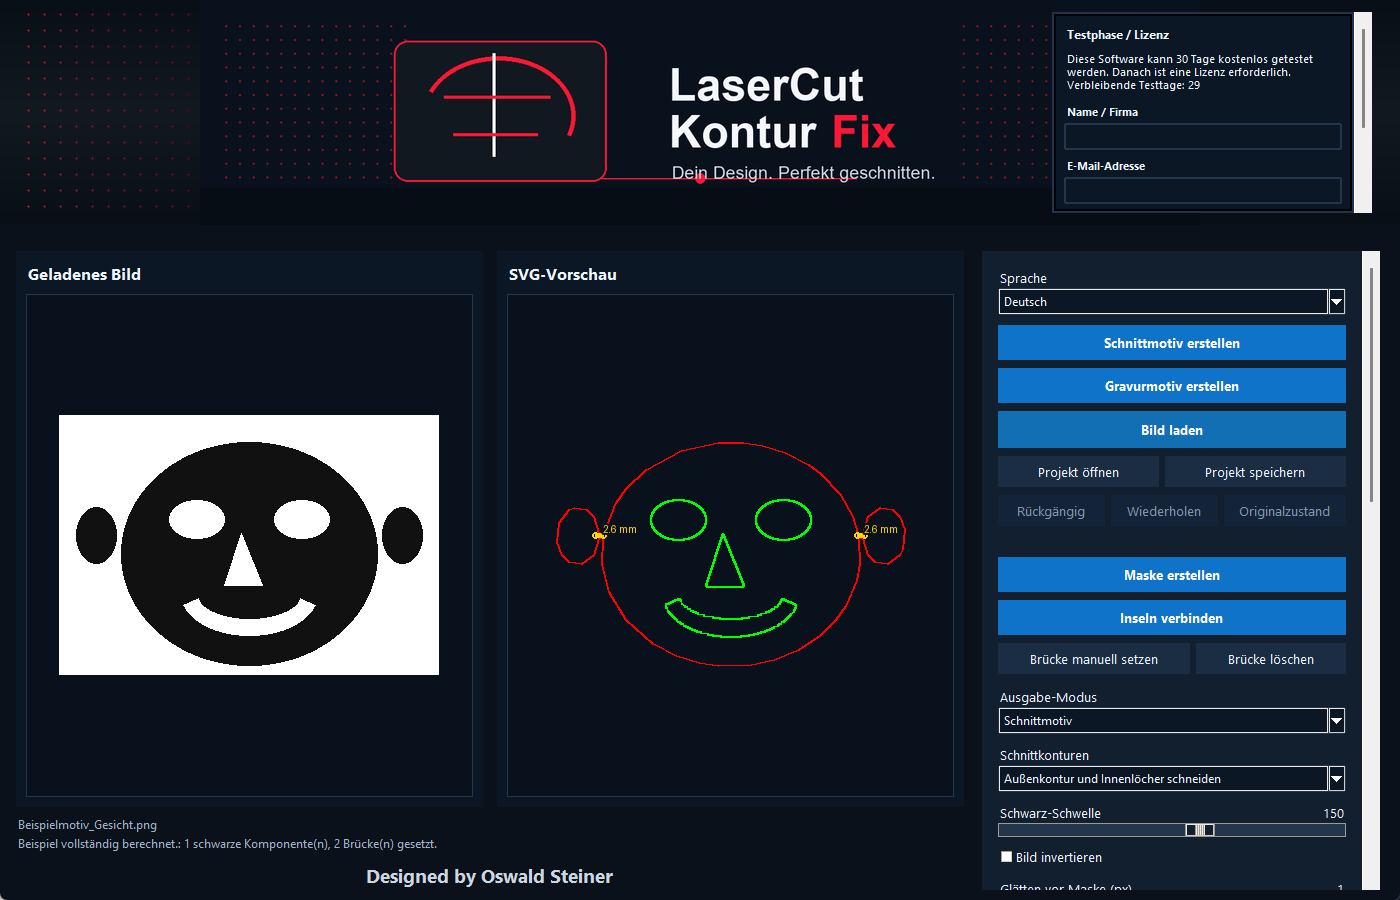Click the 'Verbleibende Testtage: 29' text
The image size is (1400, 900).
pyautogui.click(x=1133, y=85)
